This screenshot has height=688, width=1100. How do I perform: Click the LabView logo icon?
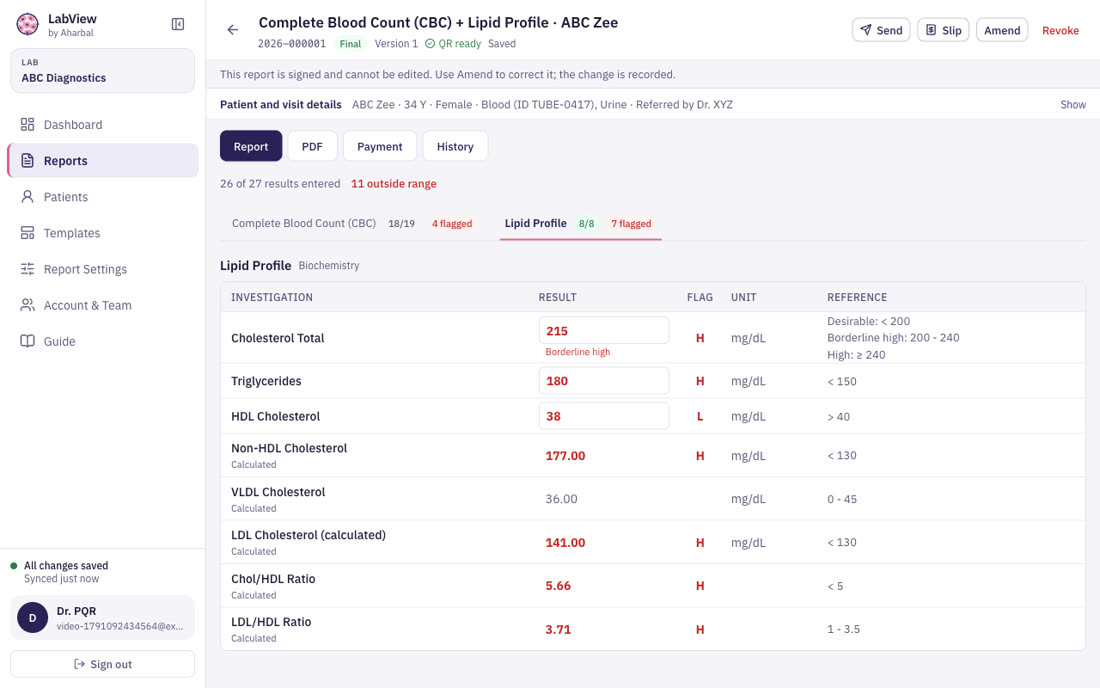tap(27, 25)
